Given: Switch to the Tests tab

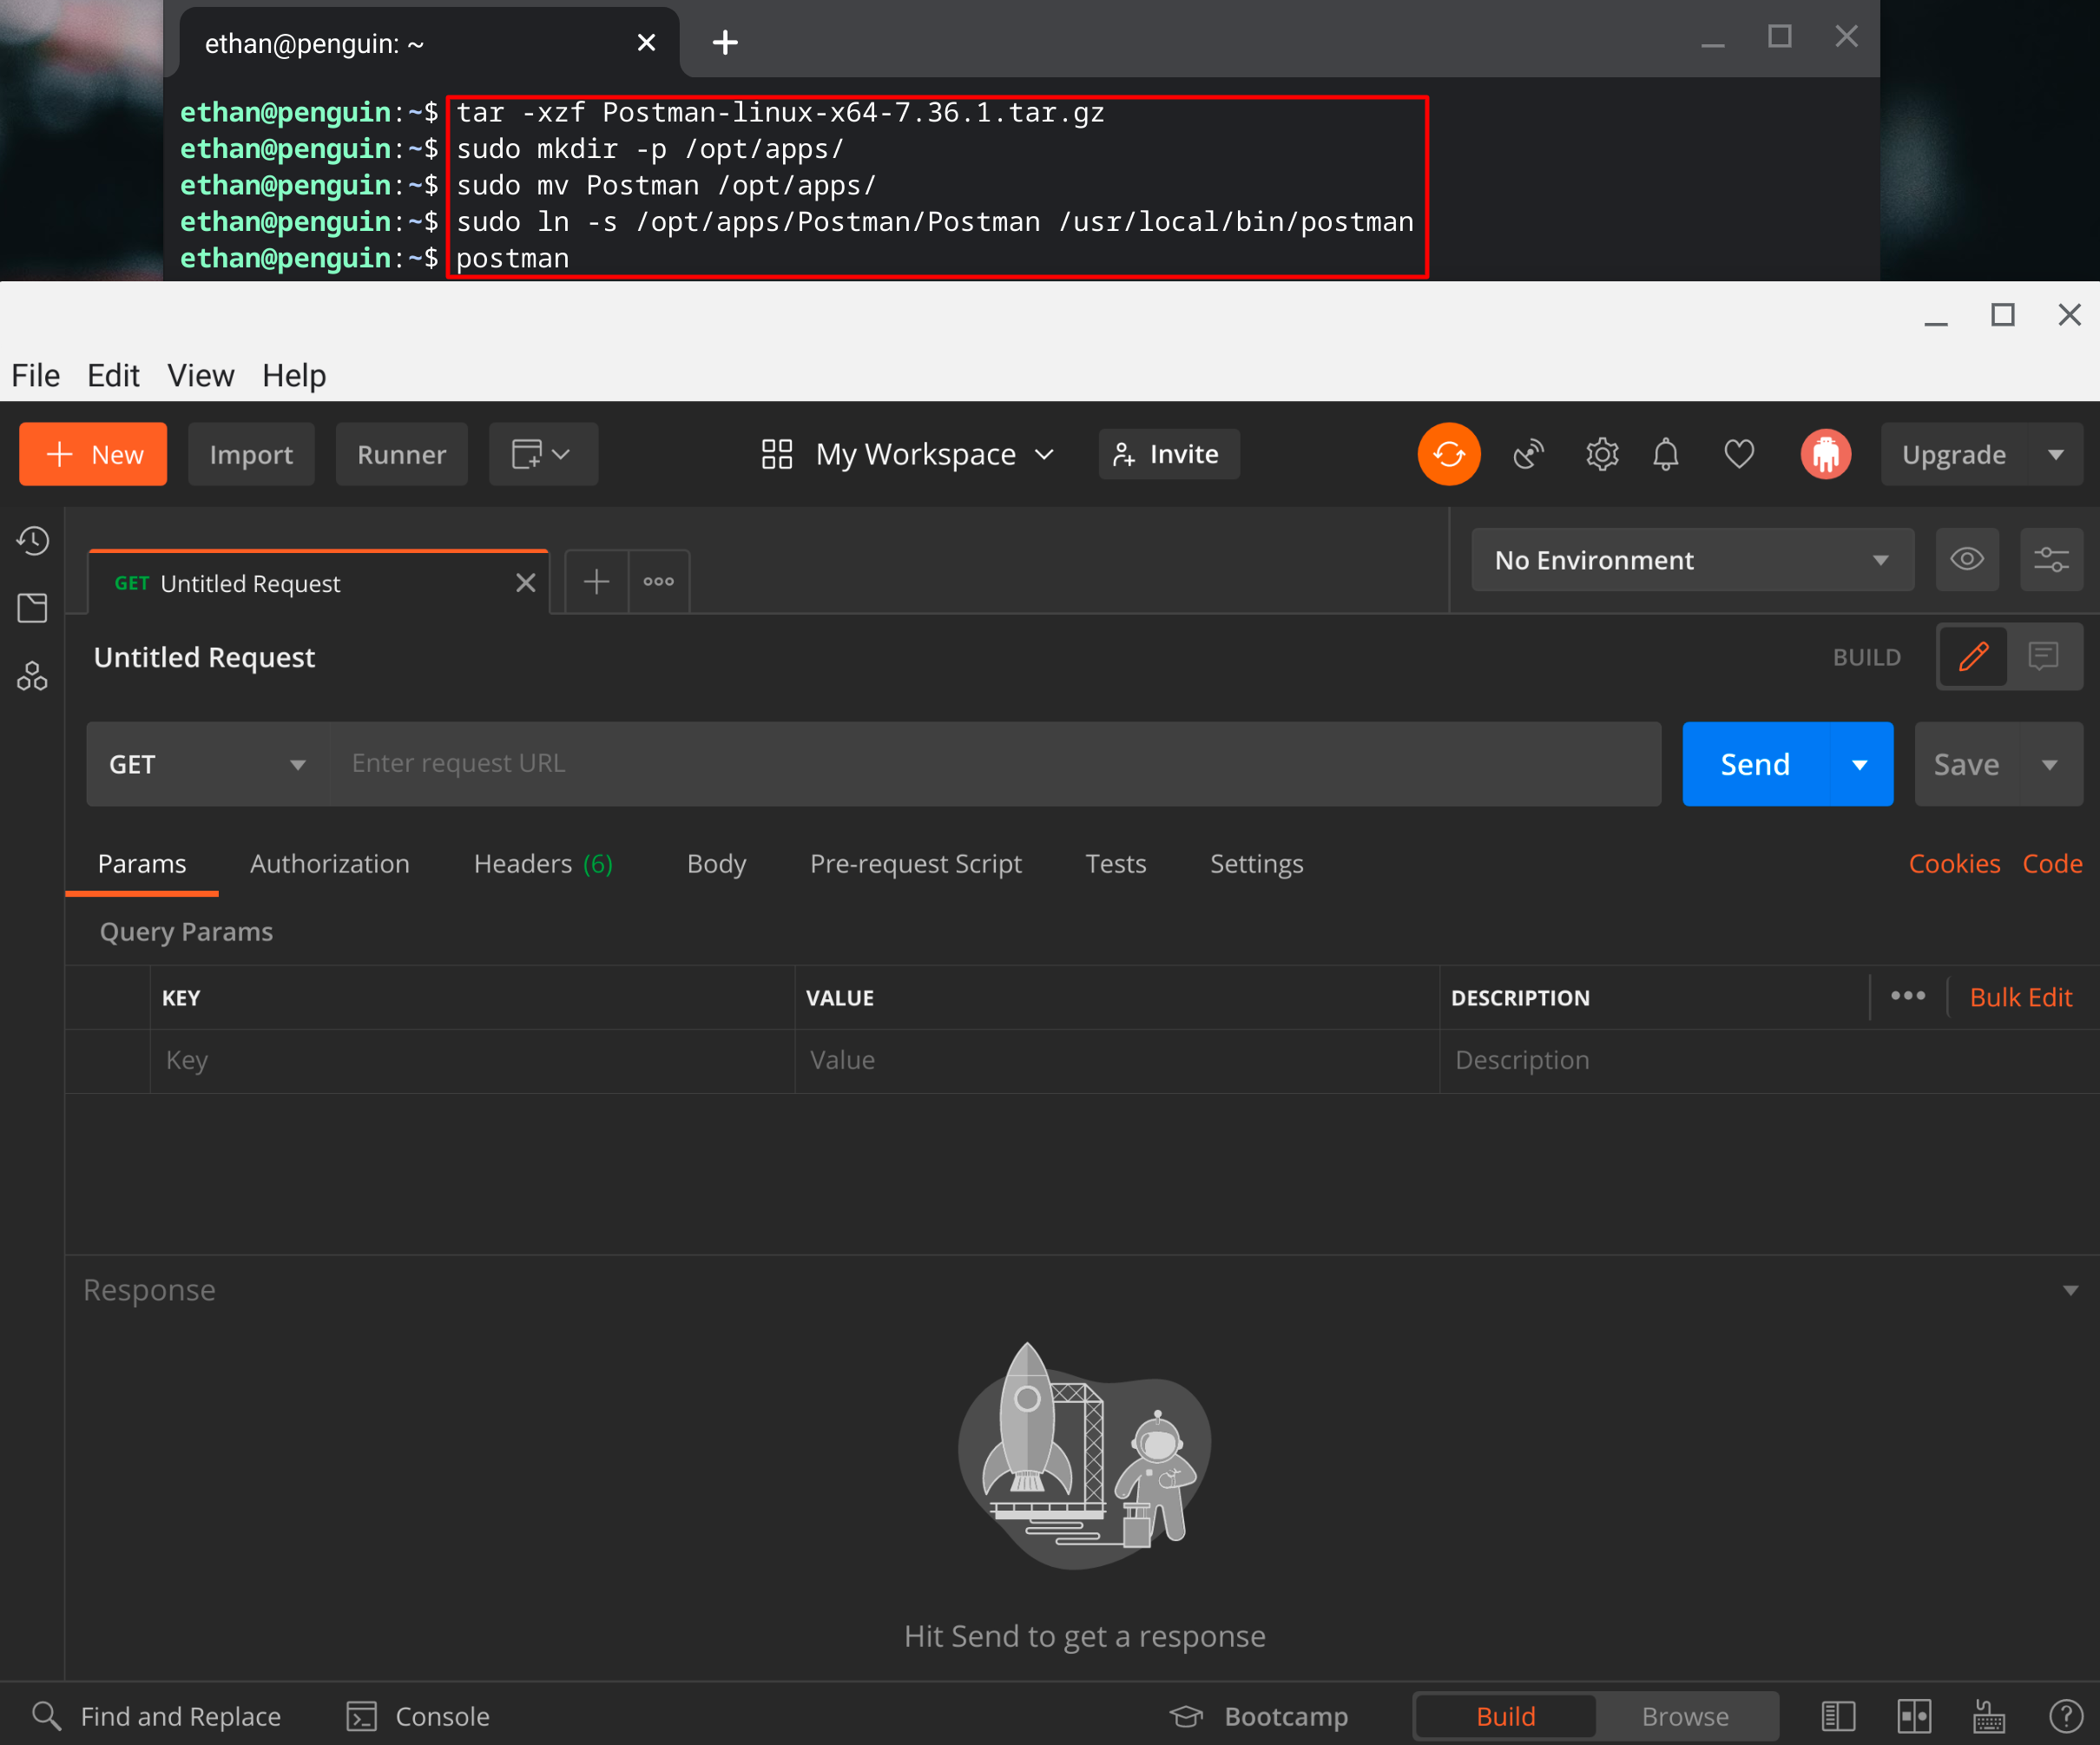Looking at the screenshot, I should (x=1116, y=863).
